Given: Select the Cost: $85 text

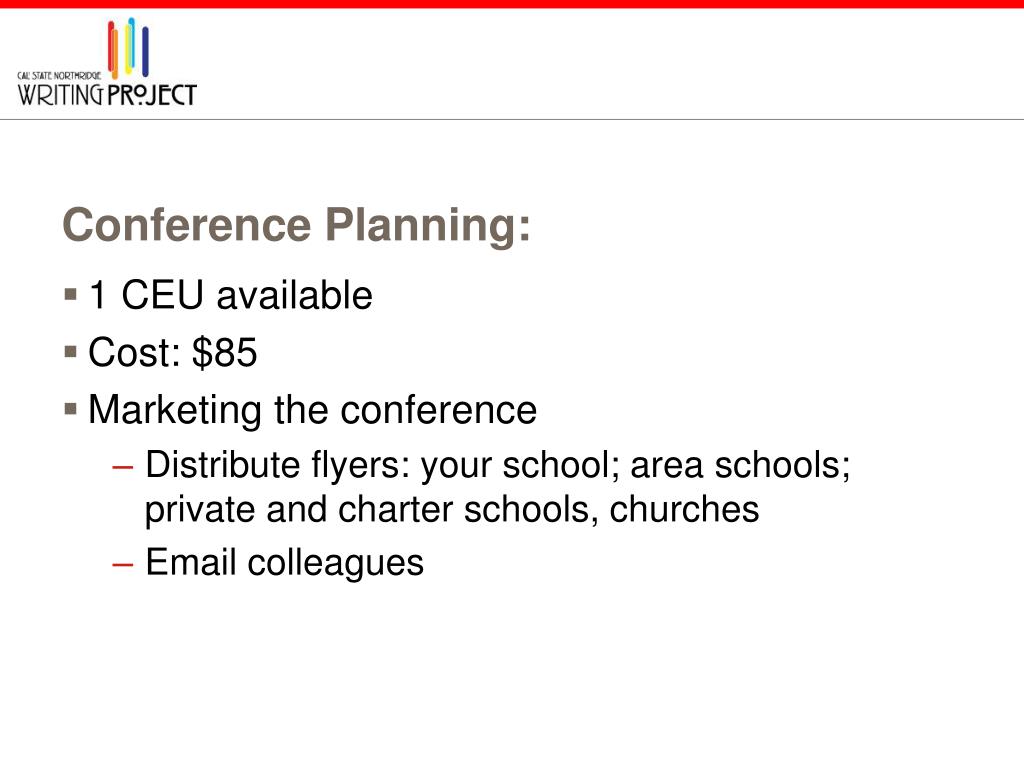Looking at the screenshot, I should (x=173, y=352).
